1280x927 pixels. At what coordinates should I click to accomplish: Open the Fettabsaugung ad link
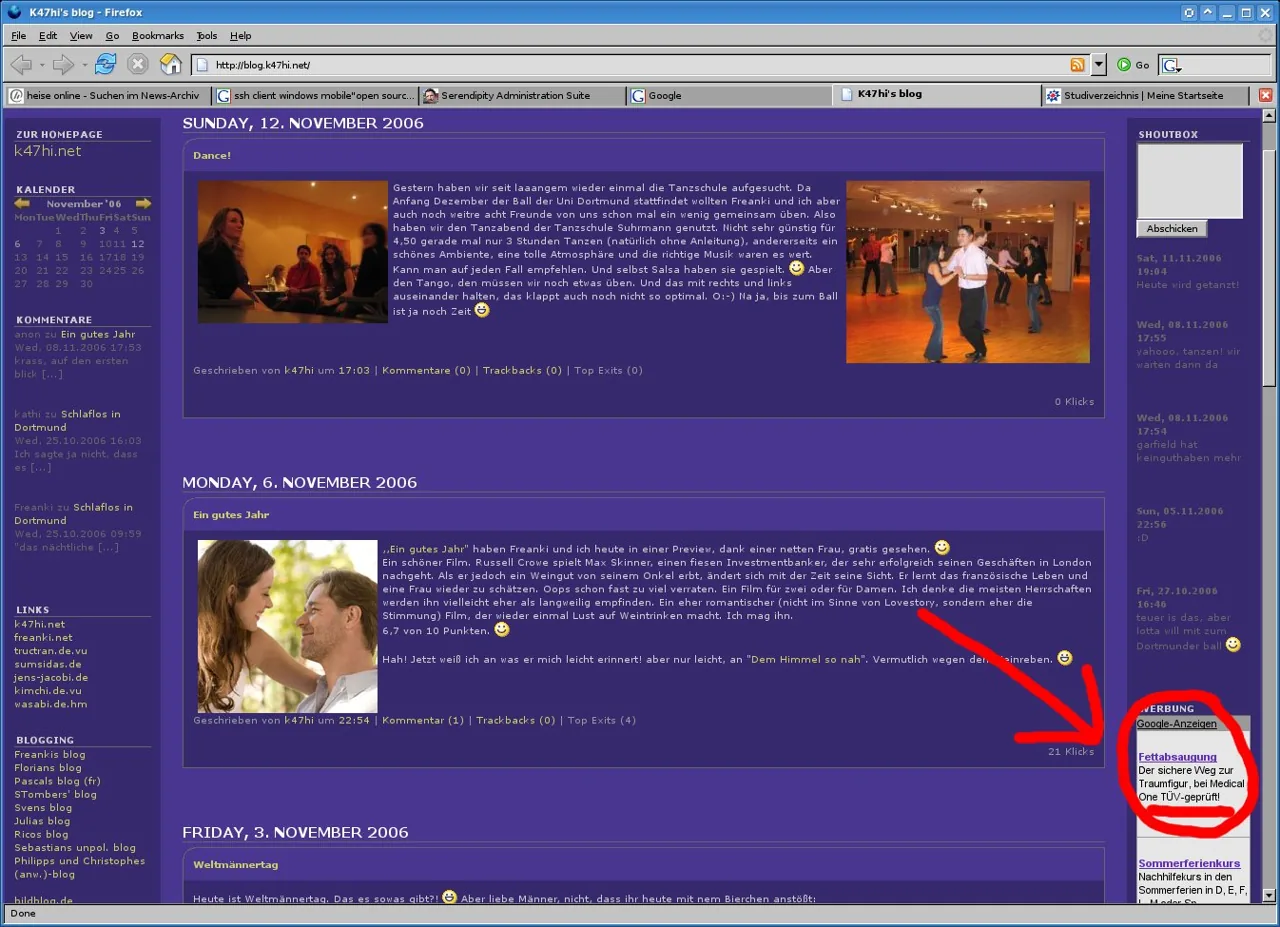tap(1177, 757)
